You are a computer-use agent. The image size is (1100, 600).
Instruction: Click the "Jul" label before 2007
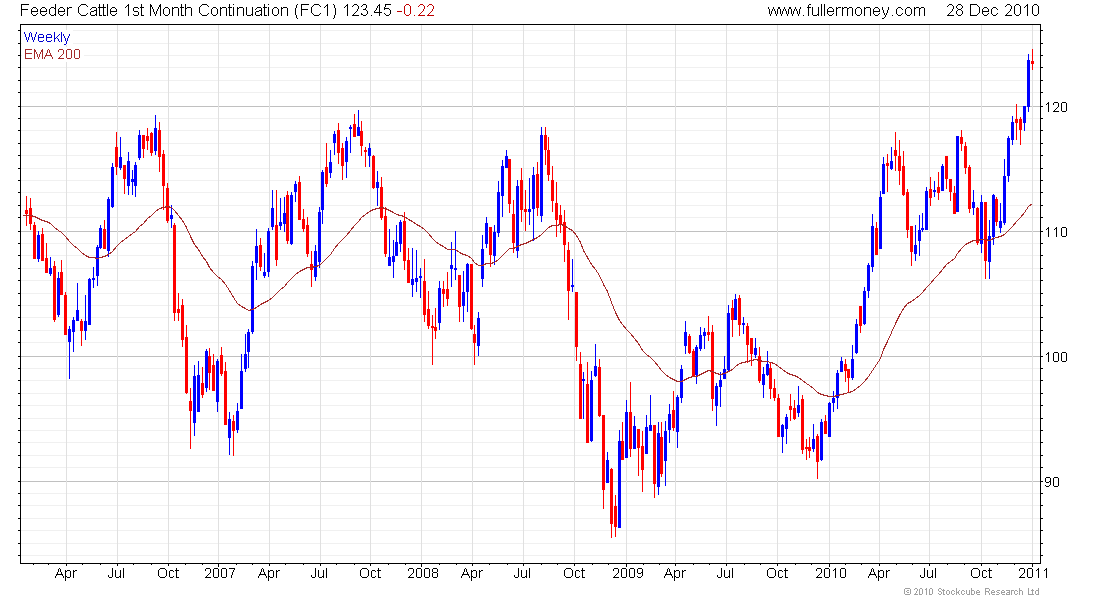[x=116, y=573]
